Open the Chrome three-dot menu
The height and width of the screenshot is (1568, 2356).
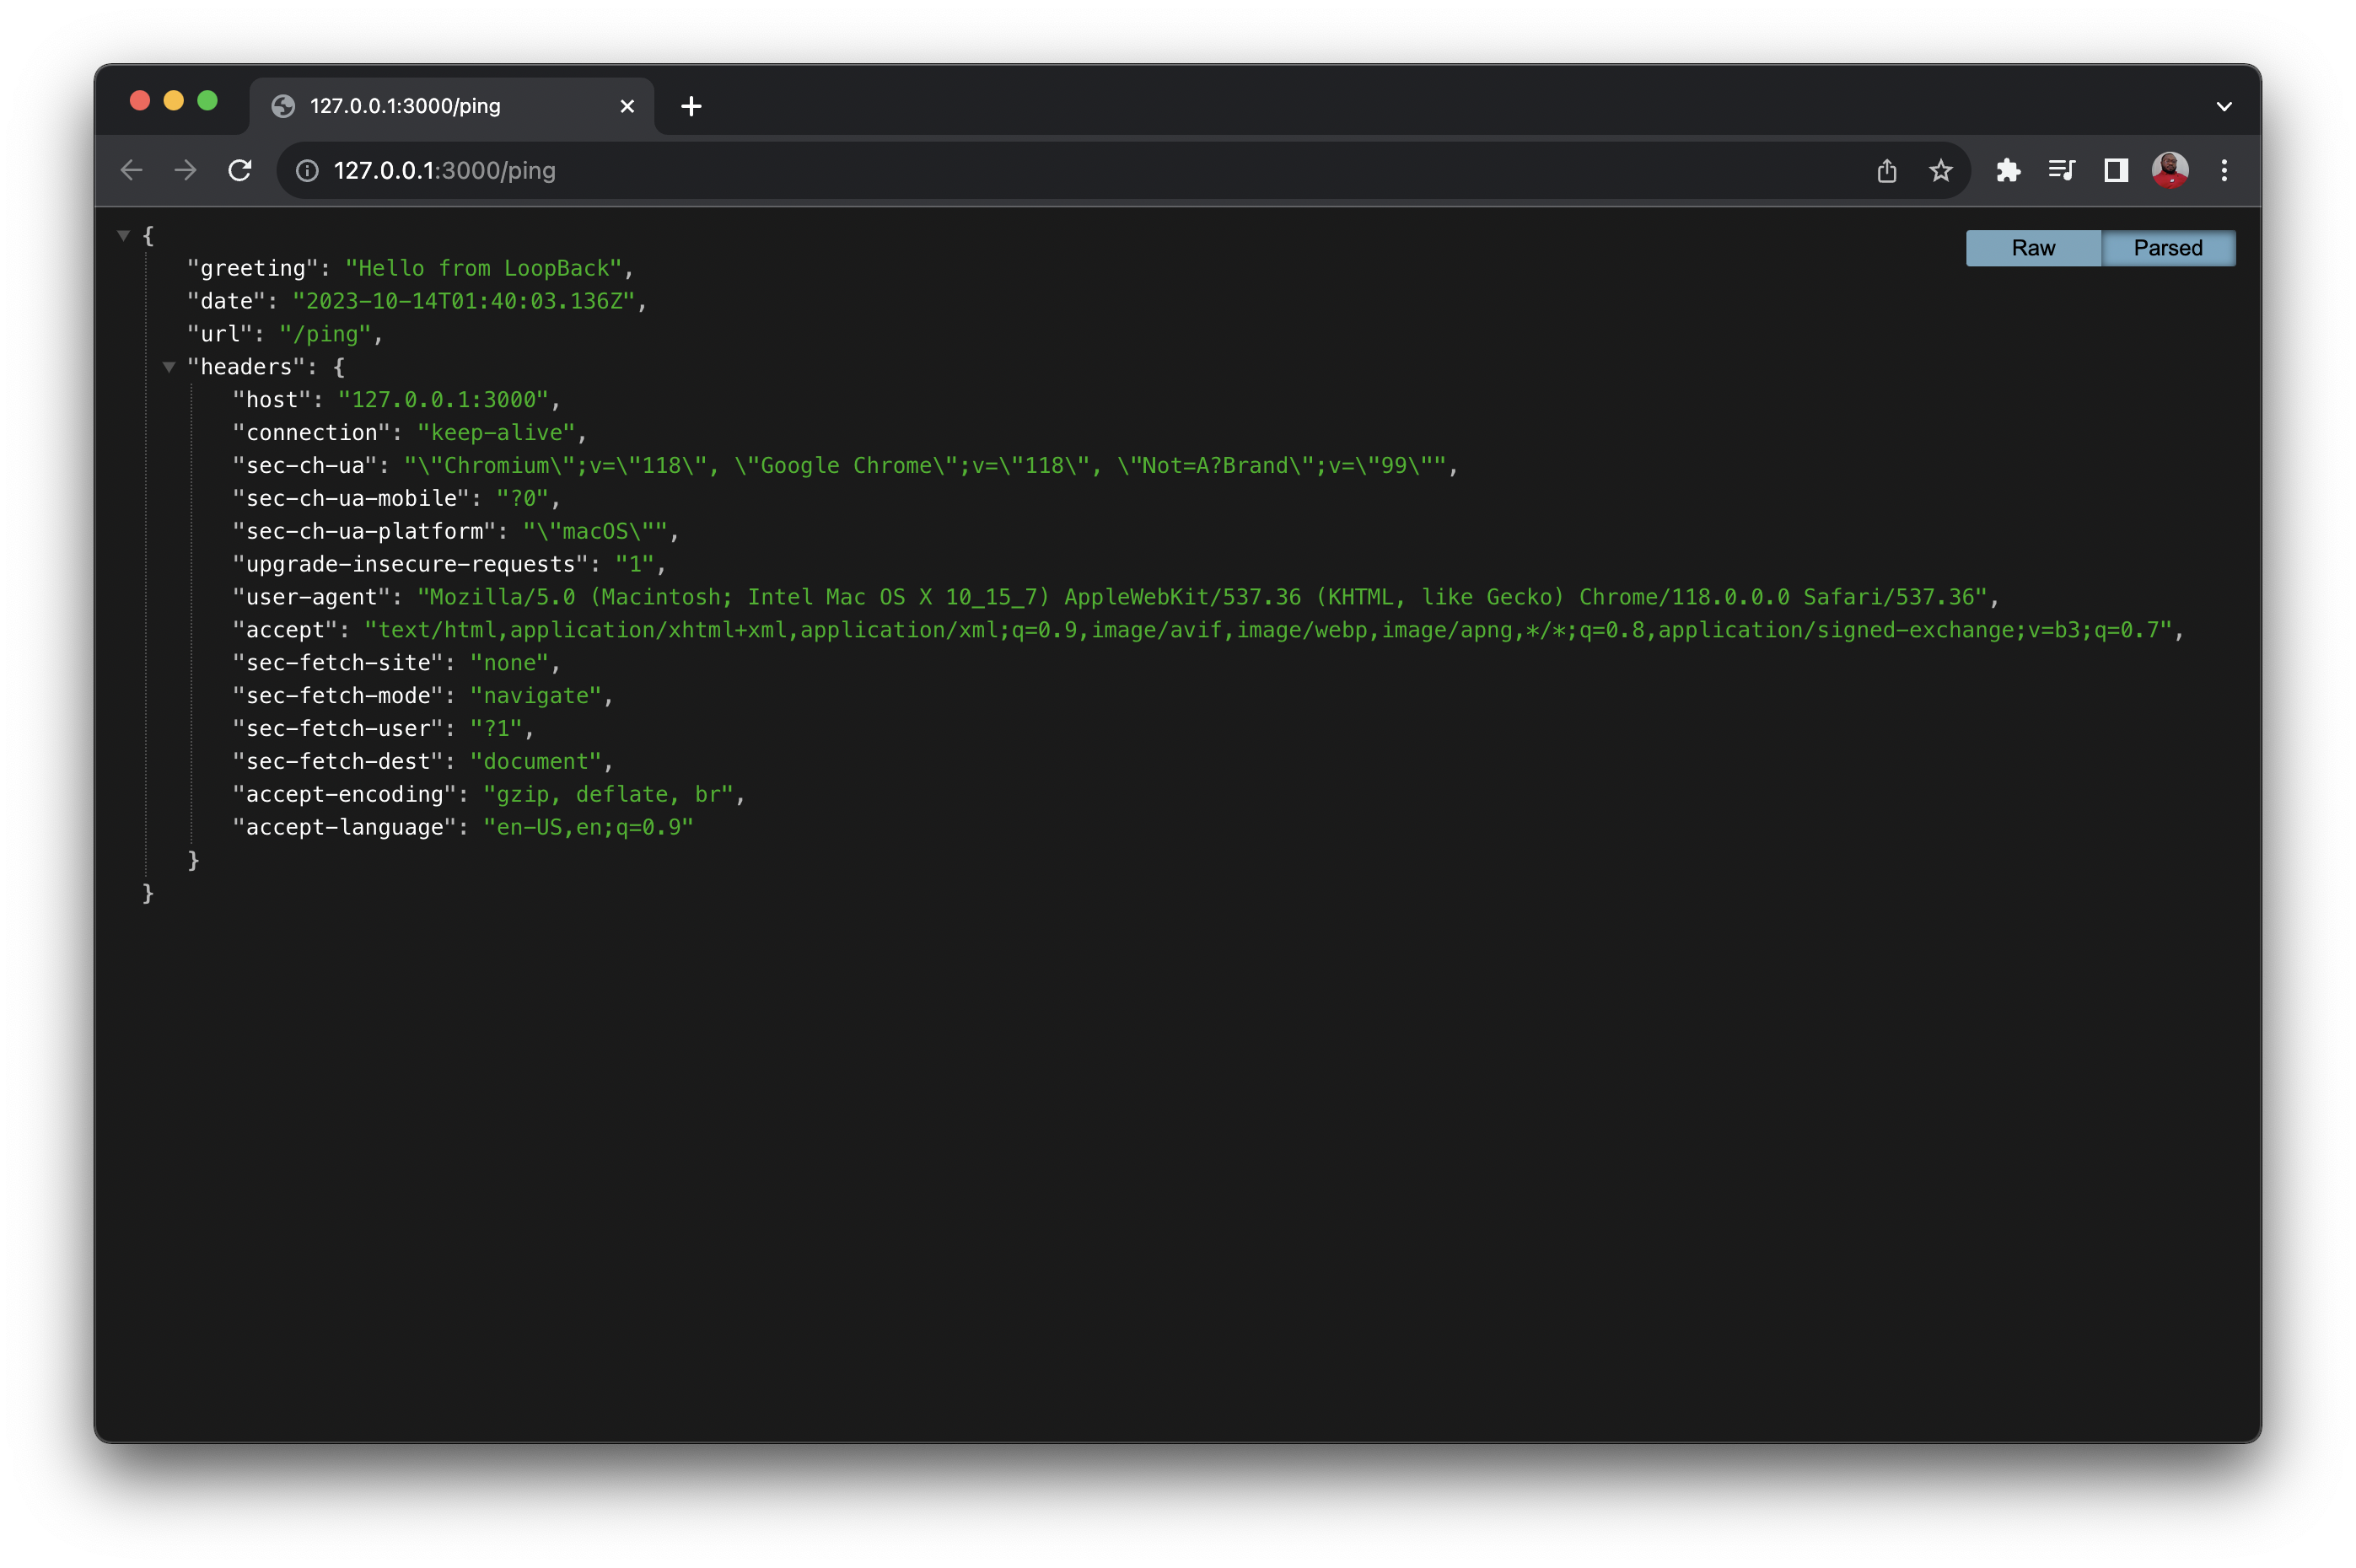pos(2224,170)
